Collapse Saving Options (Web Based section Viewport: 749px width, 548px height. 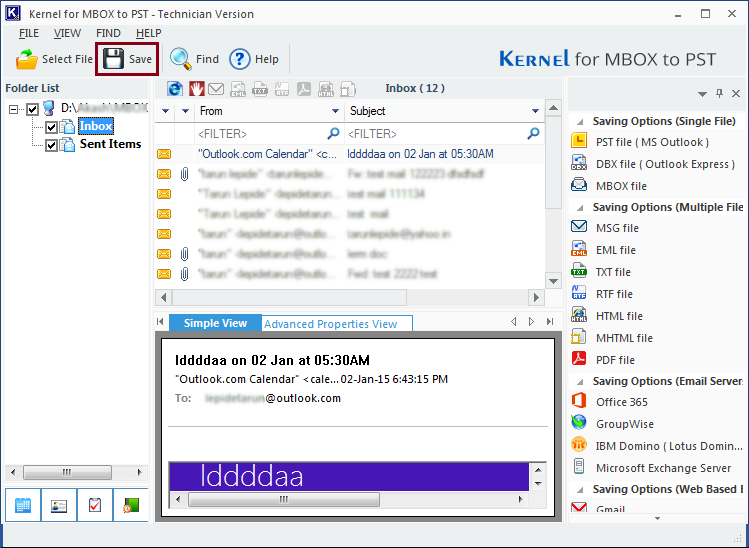580,490
